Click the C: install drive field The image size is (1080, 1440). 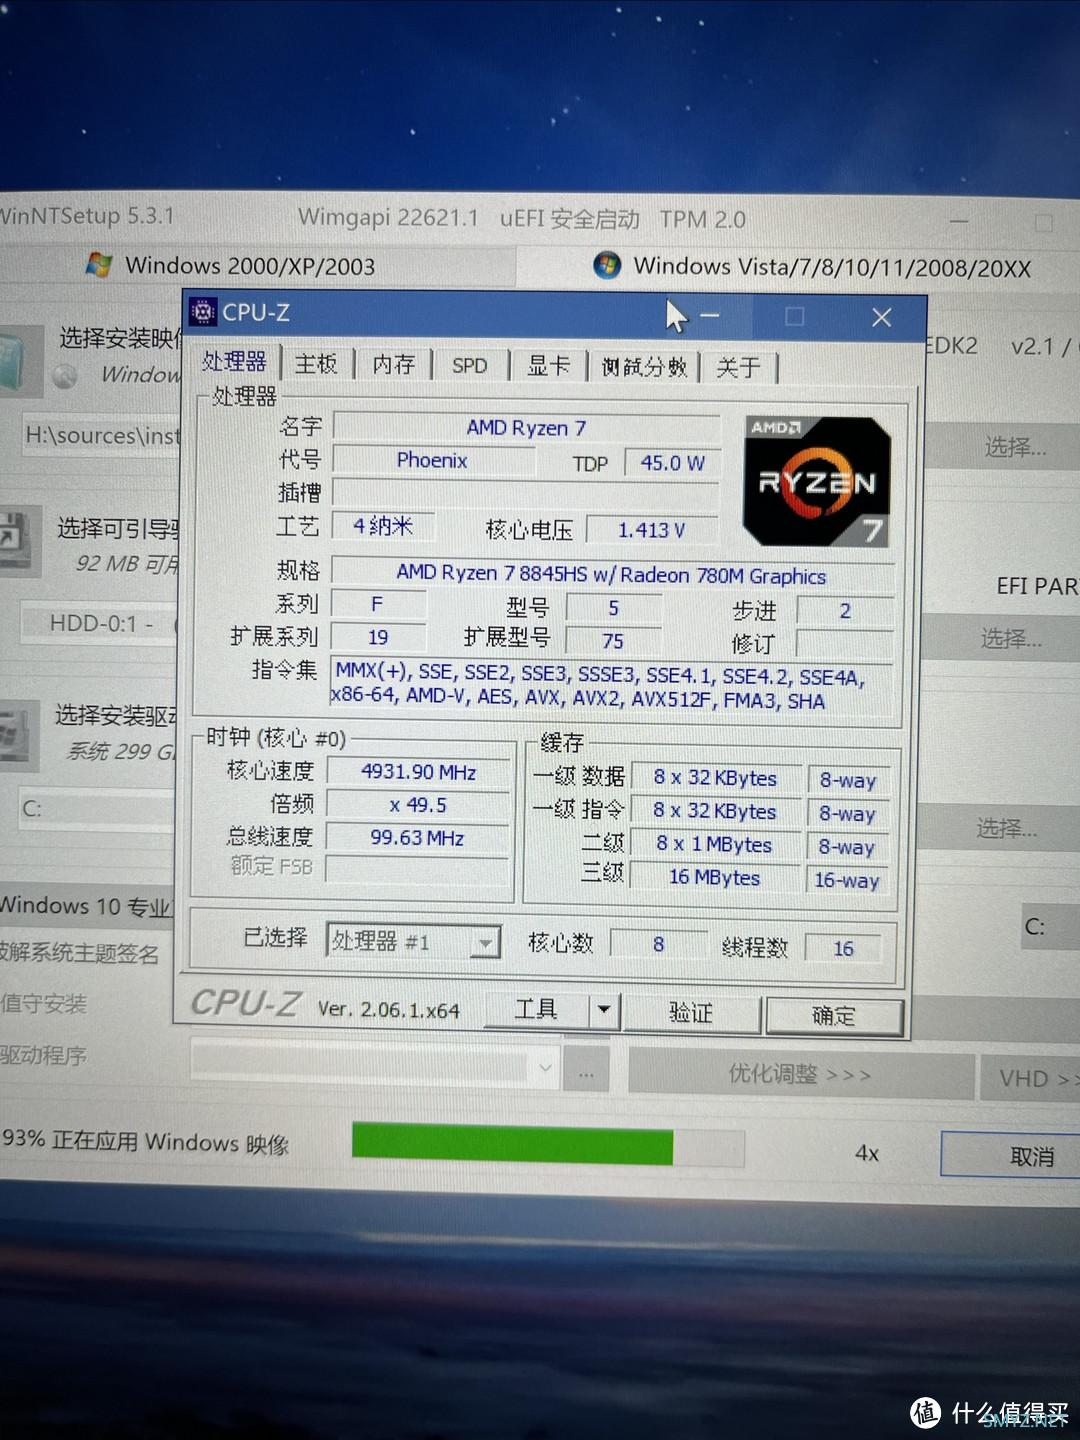click(x=97, y=808)
